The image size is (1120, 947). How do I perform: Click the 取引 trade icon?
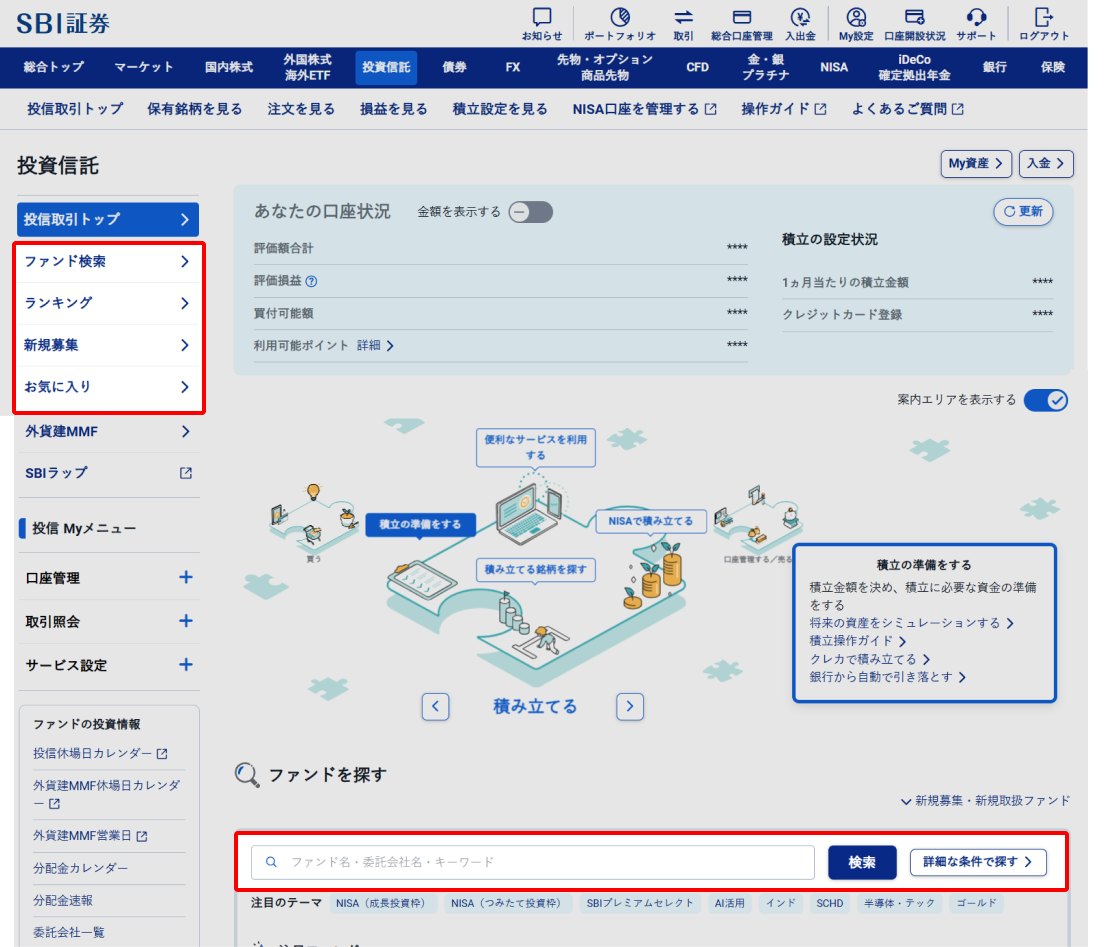(x=683, y=24)
